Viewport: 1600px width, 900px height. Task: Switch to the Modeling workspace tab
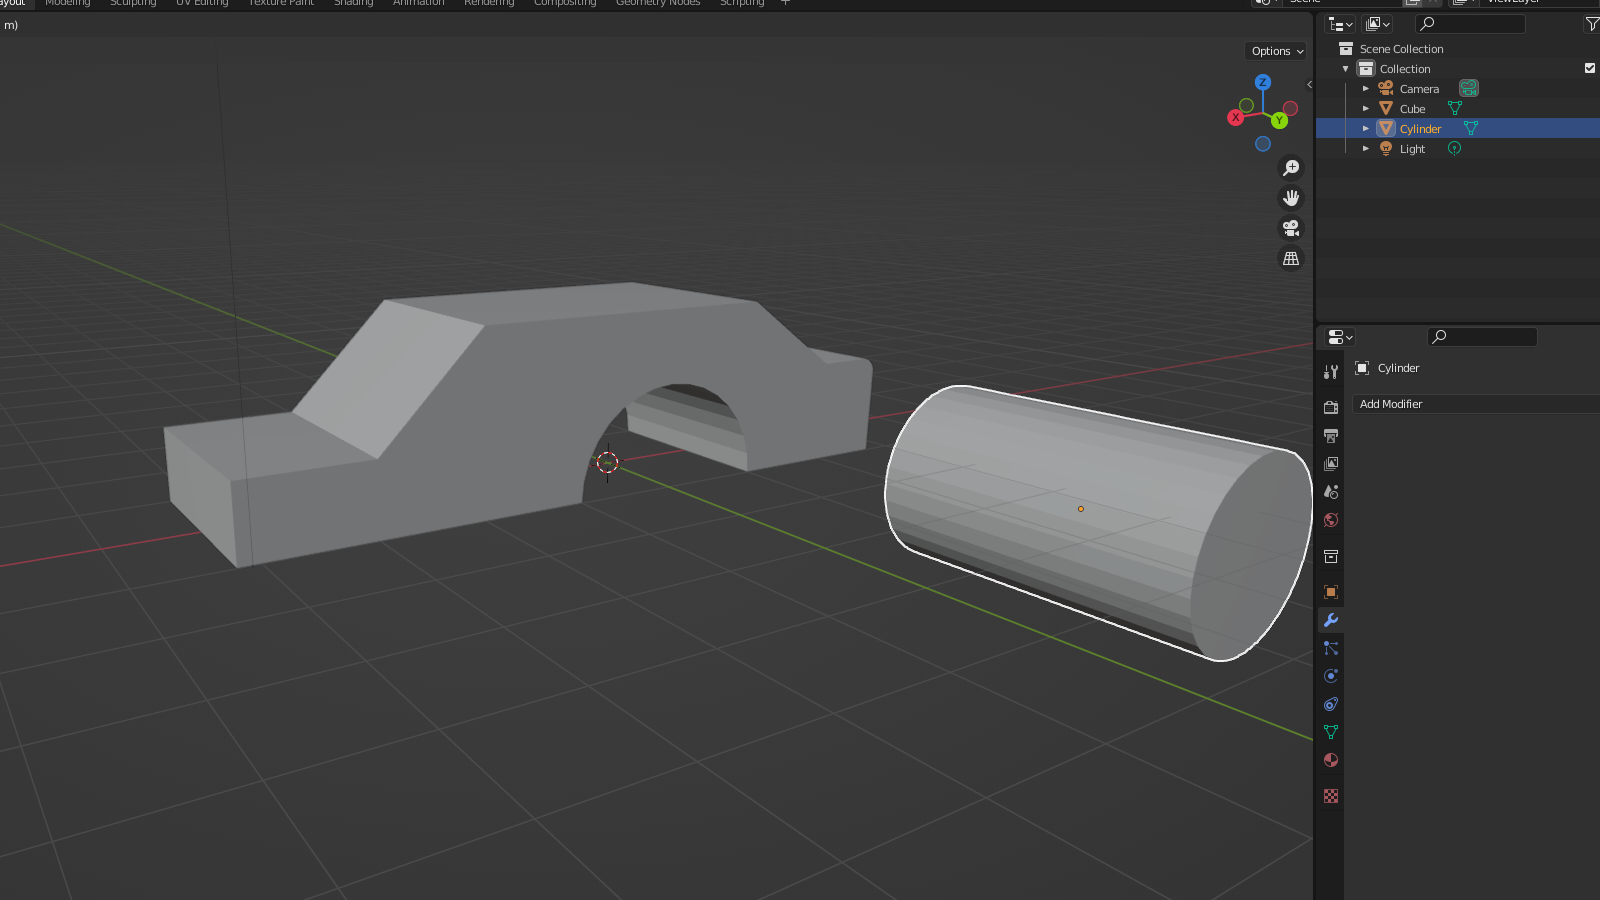[68, 3]
